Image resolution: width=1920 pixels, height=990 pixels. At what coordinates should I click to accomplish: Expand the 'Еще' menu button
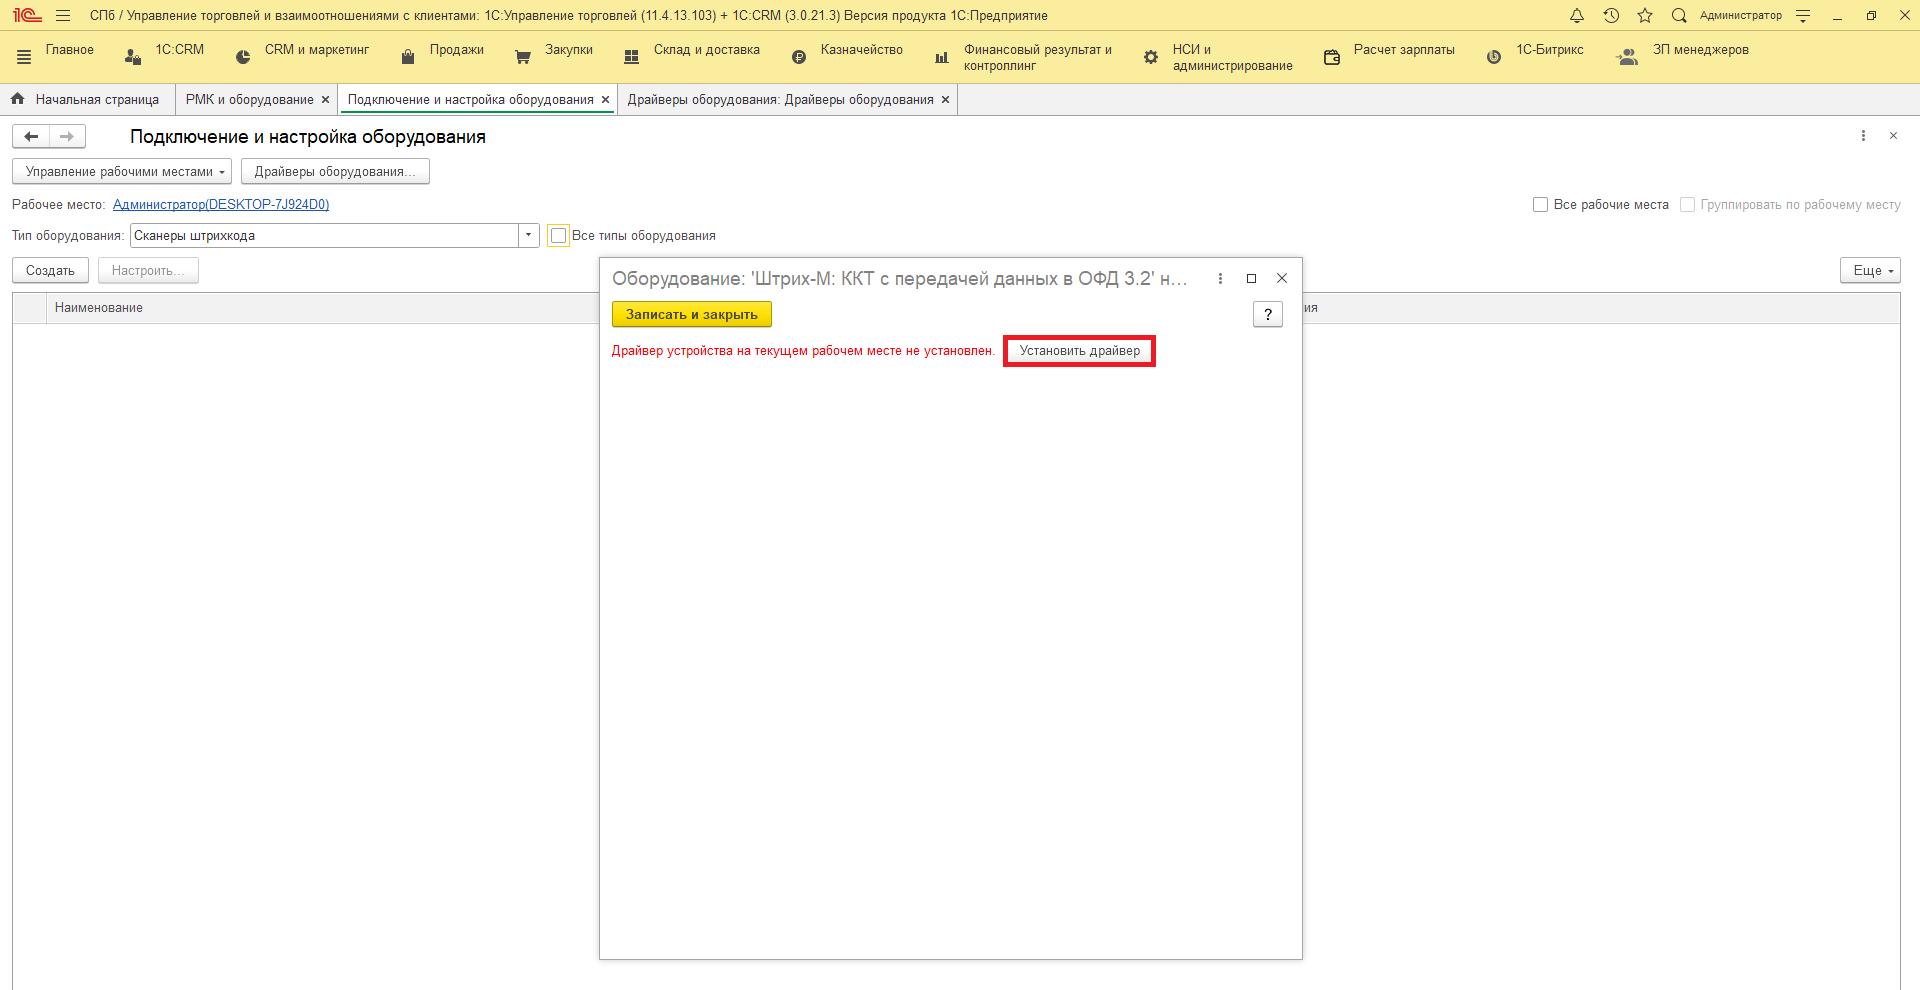click(x=1869, y=271)
